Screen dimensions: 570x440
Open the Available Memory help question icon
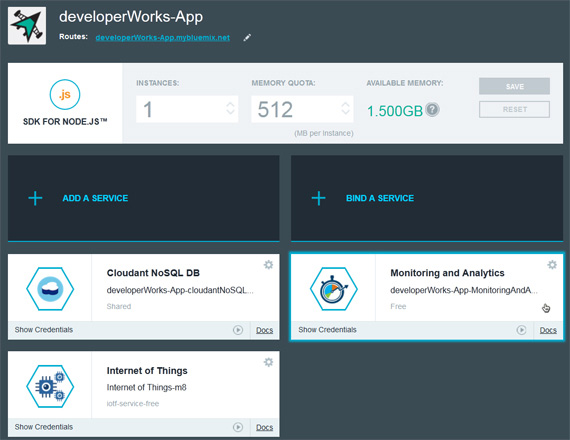coord(433,109)
